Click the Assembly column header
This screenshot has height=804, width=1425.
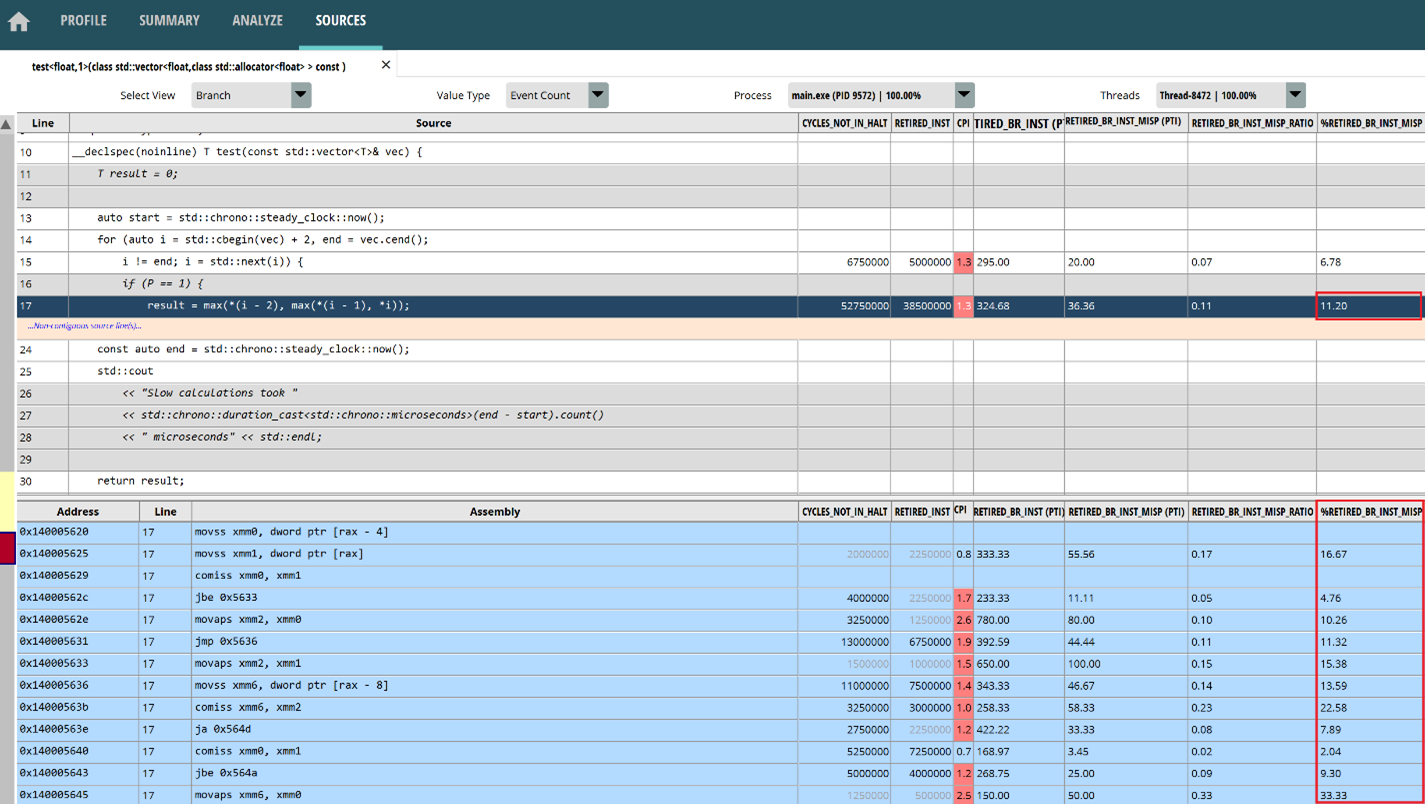coord(495,511)
